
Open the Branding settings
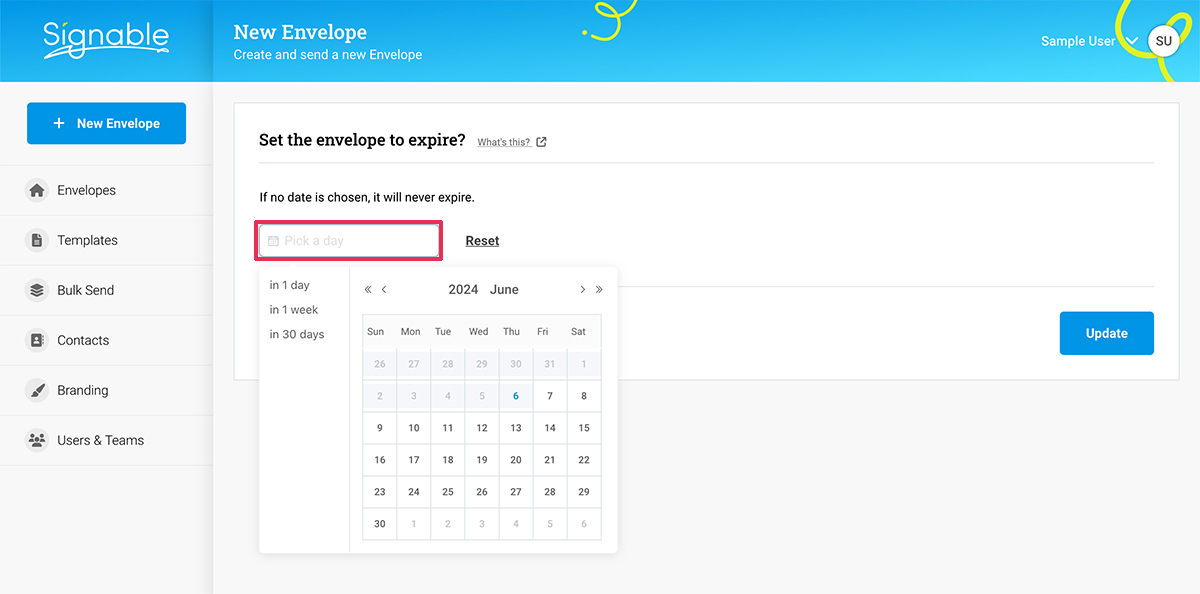click(x=83, y=390)
